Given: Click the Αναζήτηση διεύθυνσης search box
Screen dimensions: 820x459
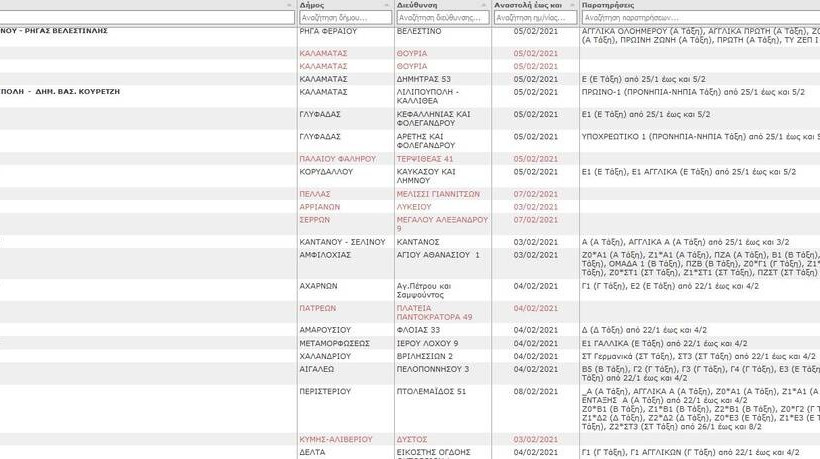Looking at the screenshot, I should (442, 18).
